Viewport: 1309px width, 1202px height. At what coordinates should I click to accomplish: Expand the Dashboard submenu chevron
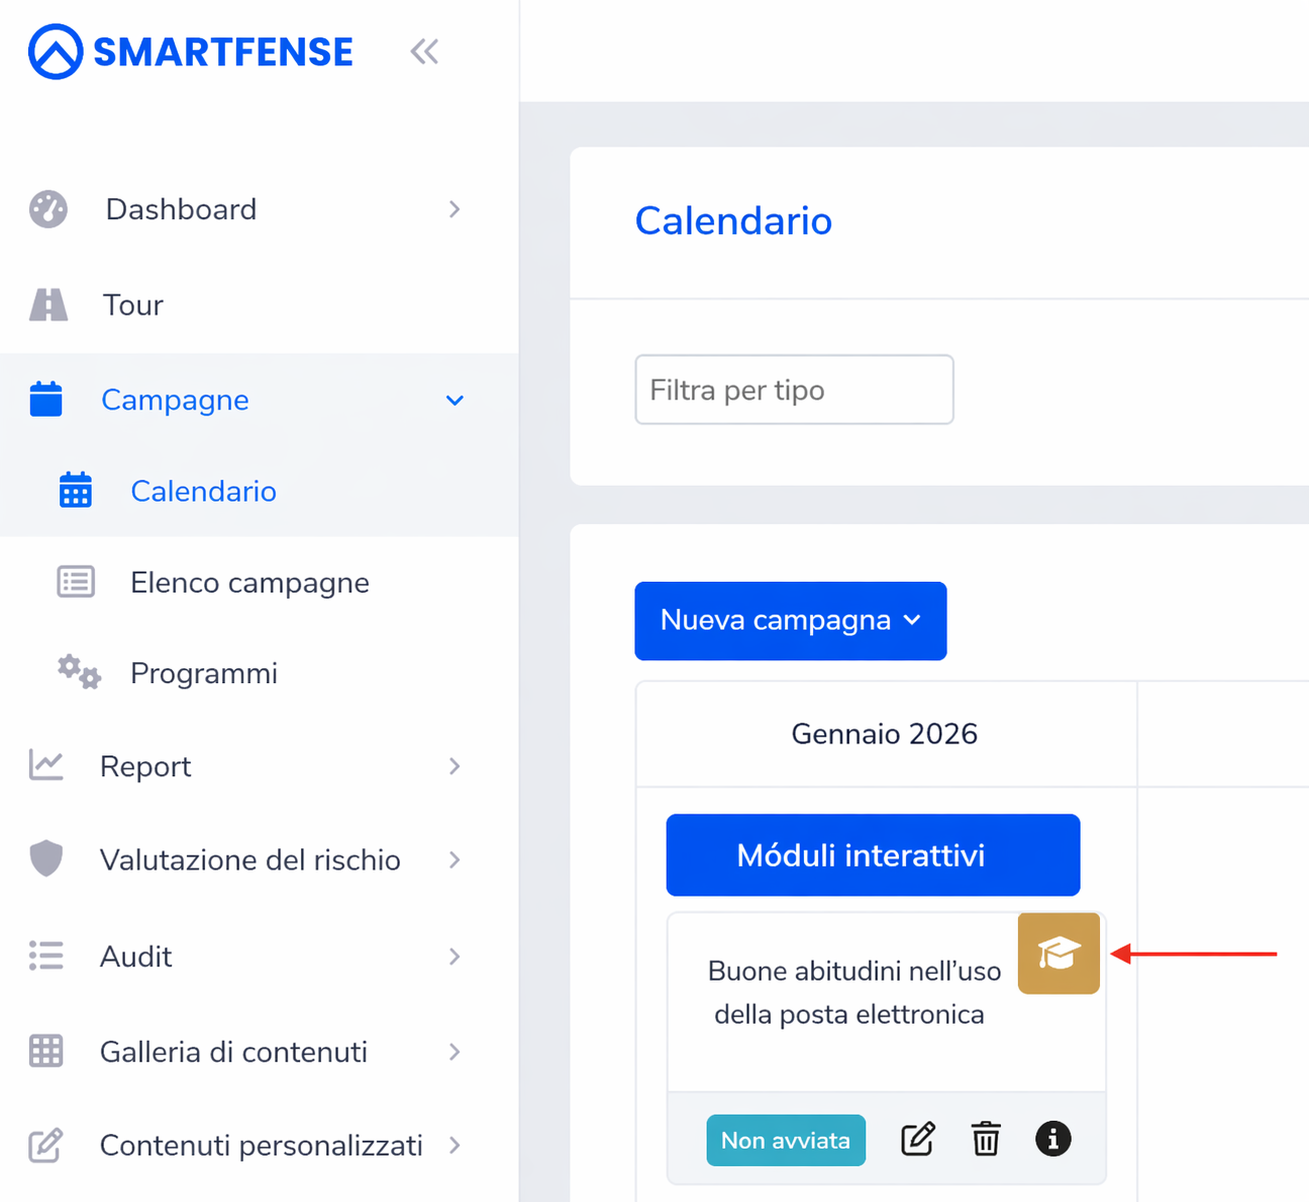tap(455, 209)
